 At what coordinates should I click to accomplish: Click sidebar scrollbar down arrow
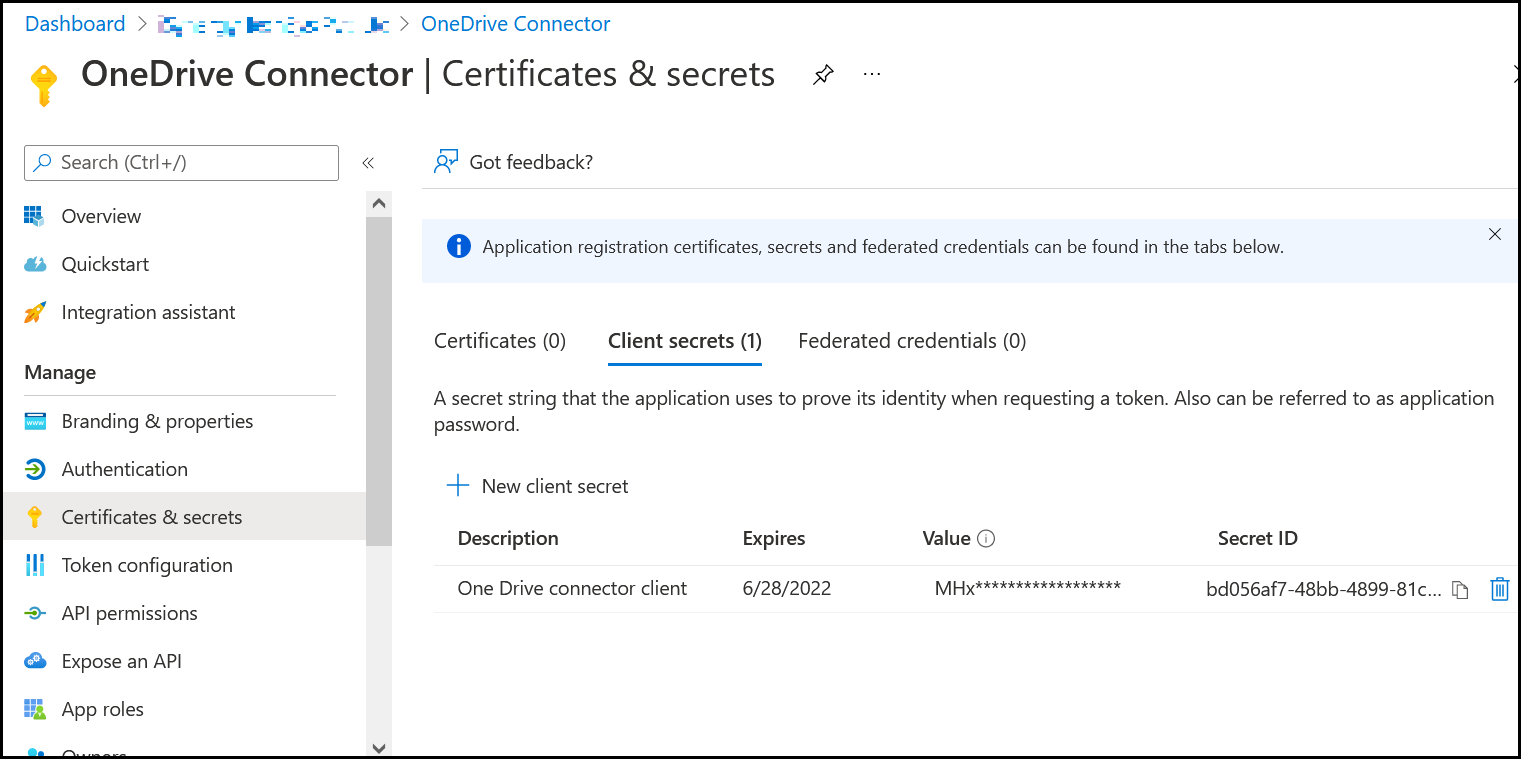click(x=379, y=748)
